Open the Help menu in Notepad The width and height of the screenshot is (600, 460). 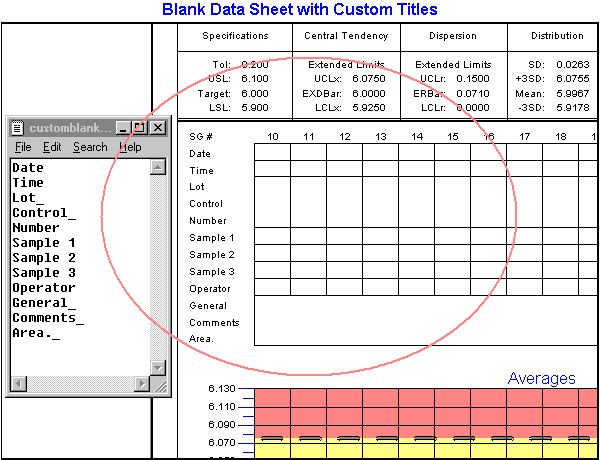point(130,147)
